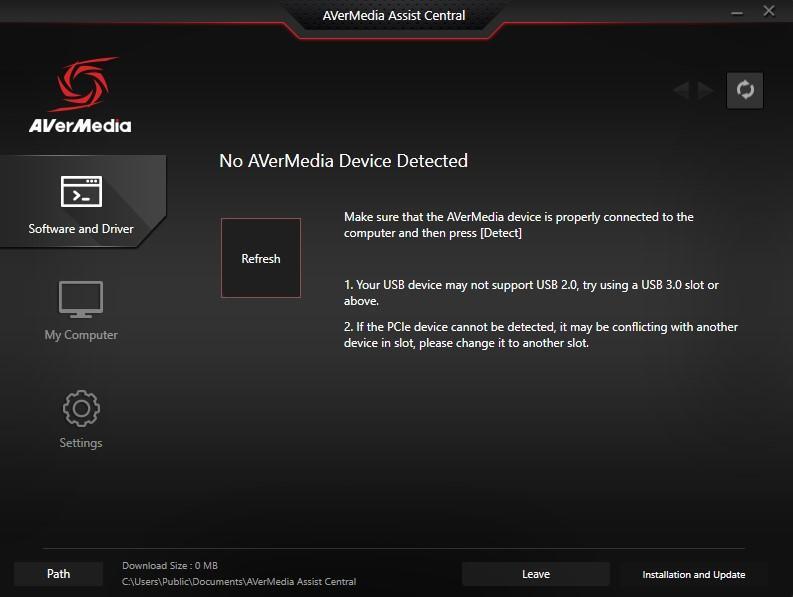Click the PCIe device conflict tip text
The image size is (793, 597).
pos(541,334)
